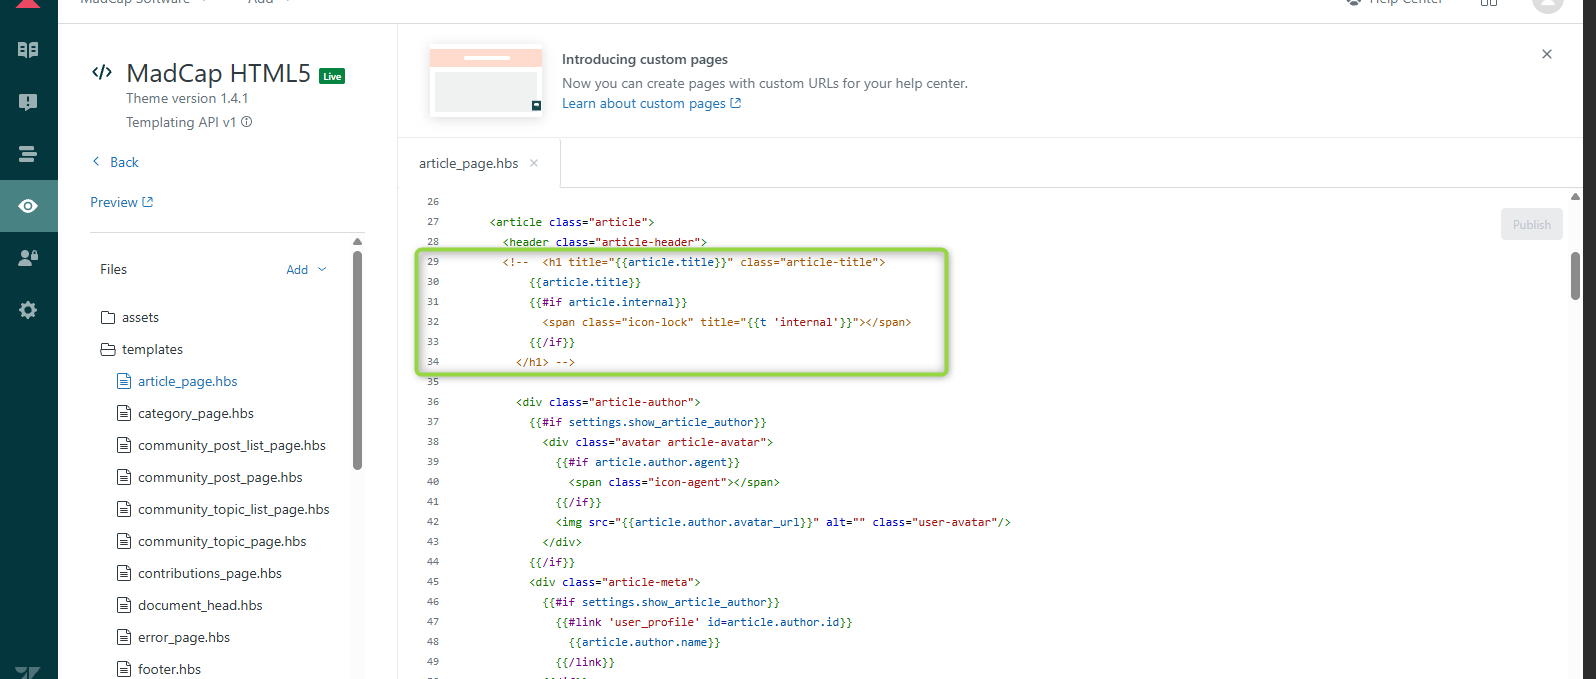Switch to the article_page.hbs editor tab
1596x679 pixels.
(x=468, y=164)
